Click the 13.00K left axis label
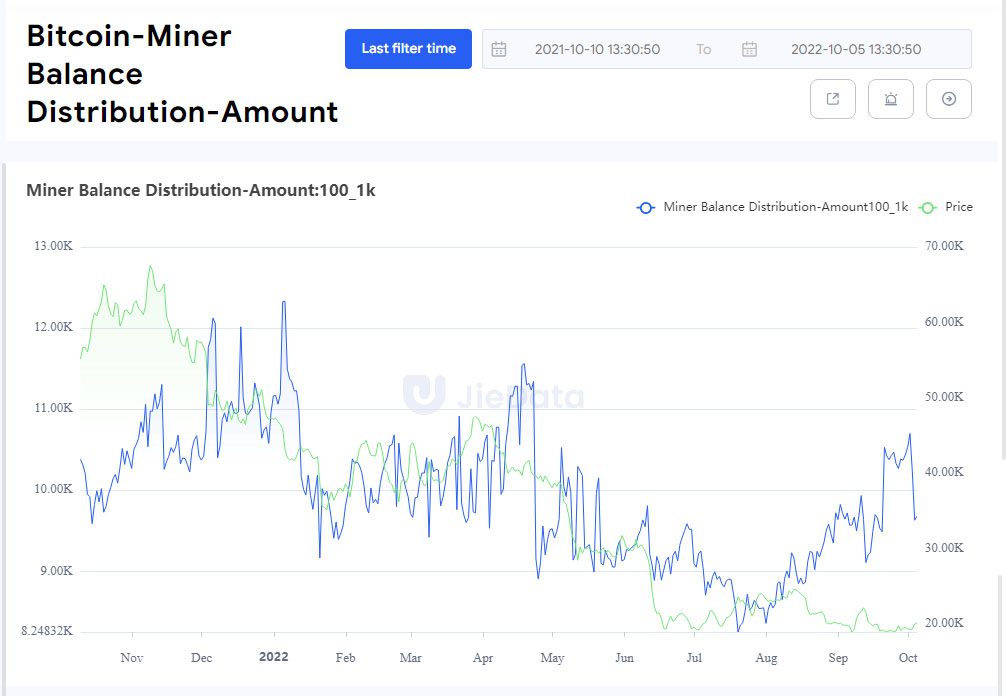Viewport: 1006px width, 696px height. pos(53,246)
